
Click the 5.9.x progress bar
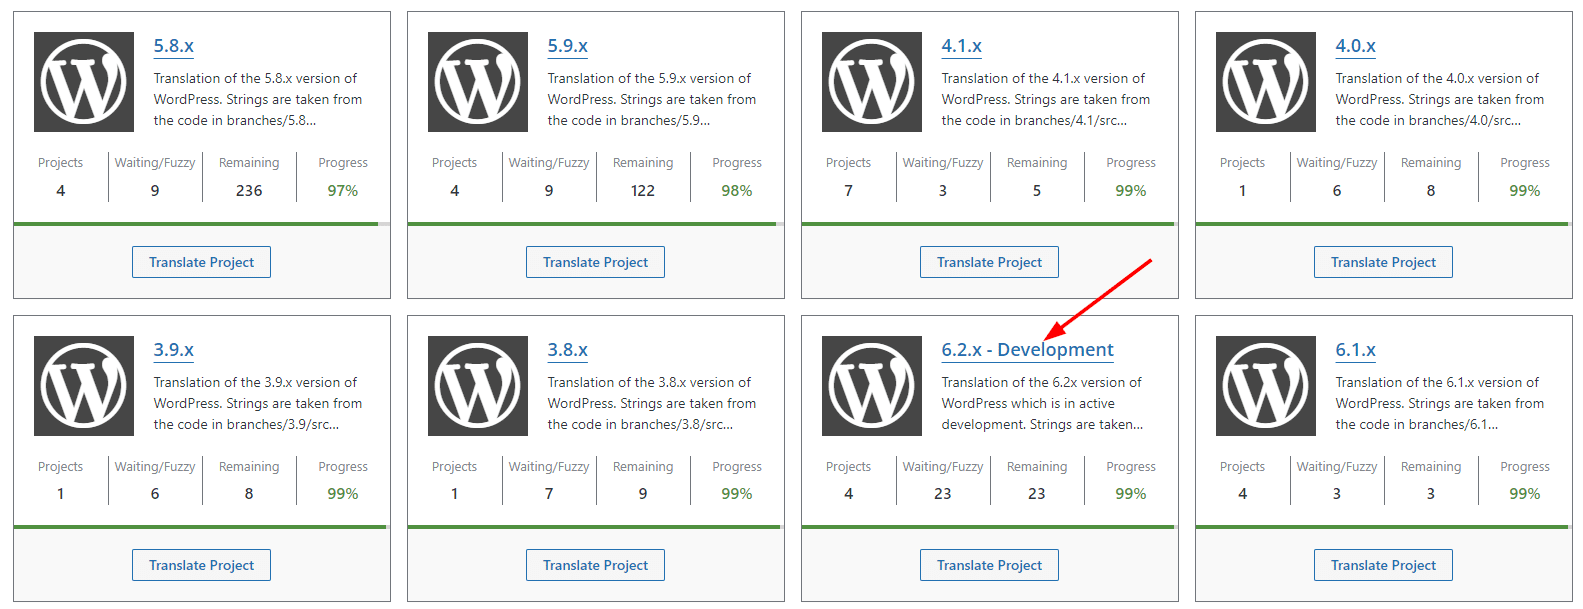point(596,224)
